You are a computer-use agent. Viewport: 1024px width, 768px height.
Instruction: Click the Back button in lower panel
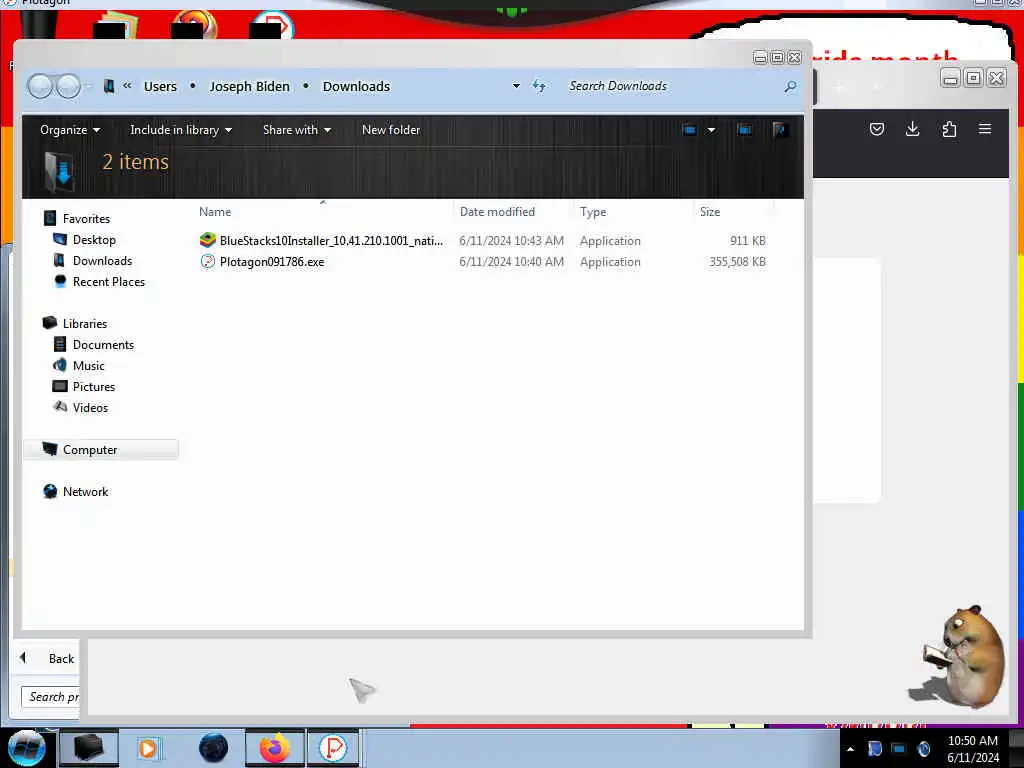point(47,658)
